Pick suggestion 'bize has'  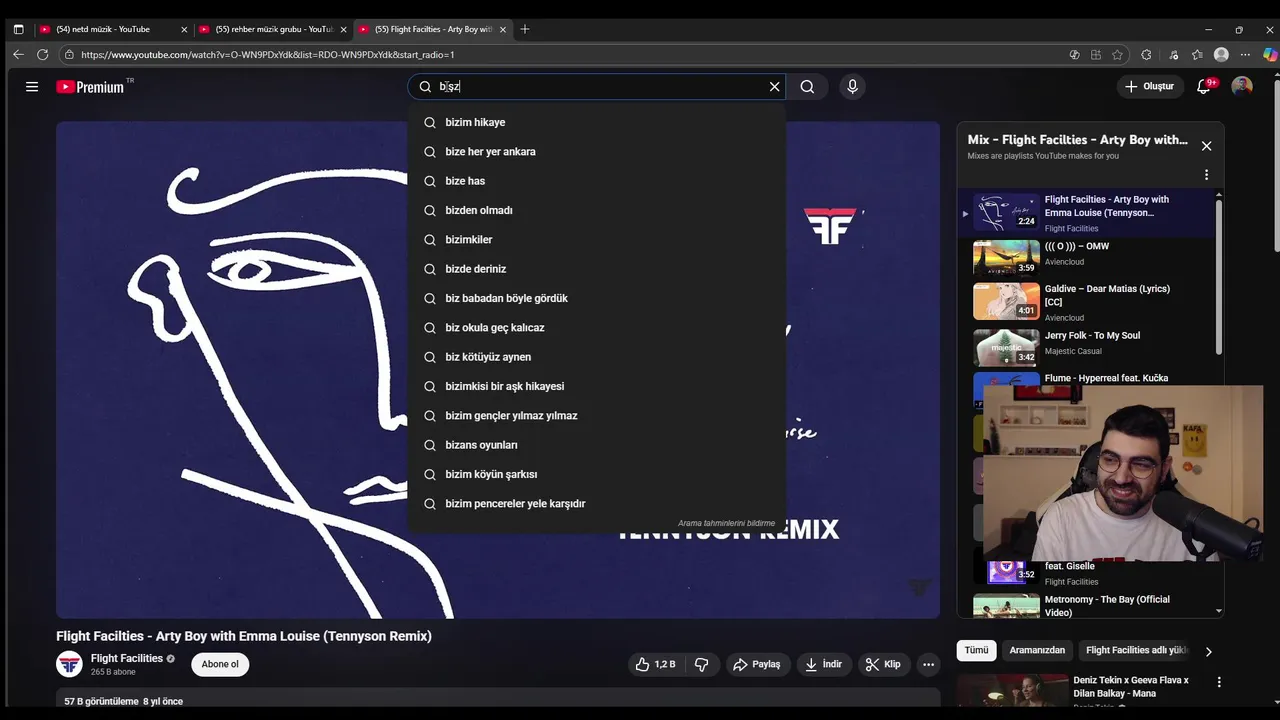point(596,181)
